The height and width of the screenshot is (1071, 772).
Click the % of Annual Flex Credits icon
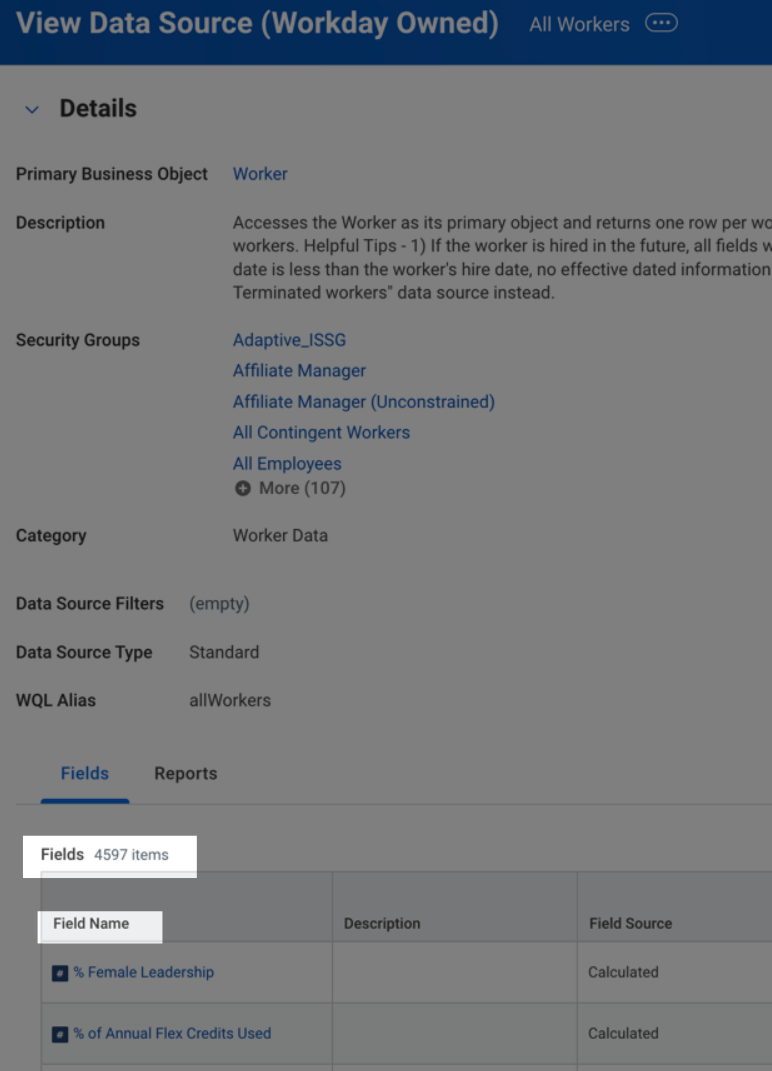[60, 1034]
